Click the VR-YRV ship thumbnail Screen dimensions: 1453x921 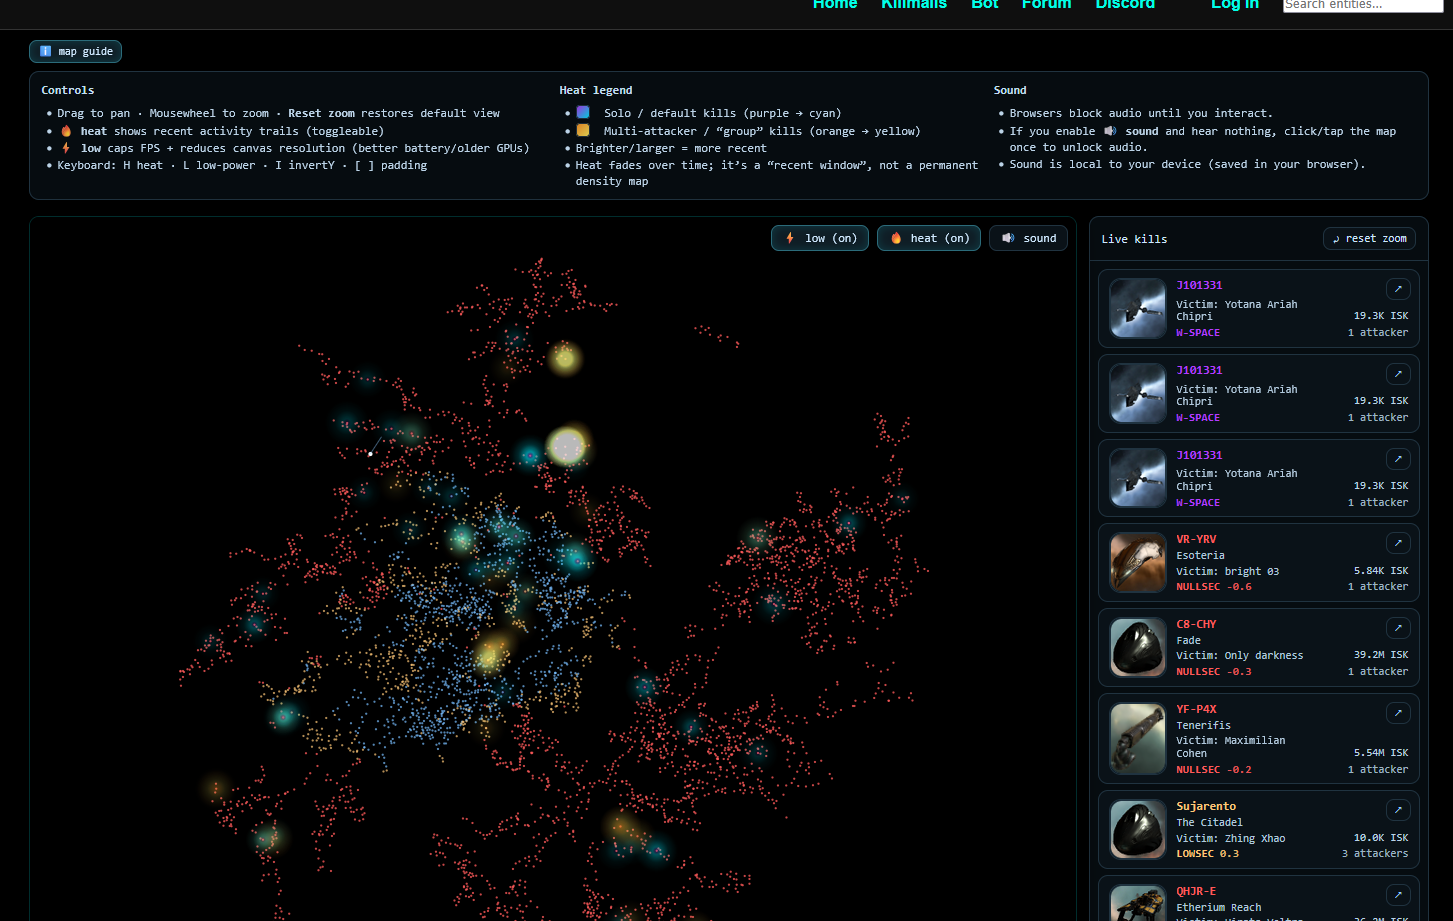pos(1138,563)
